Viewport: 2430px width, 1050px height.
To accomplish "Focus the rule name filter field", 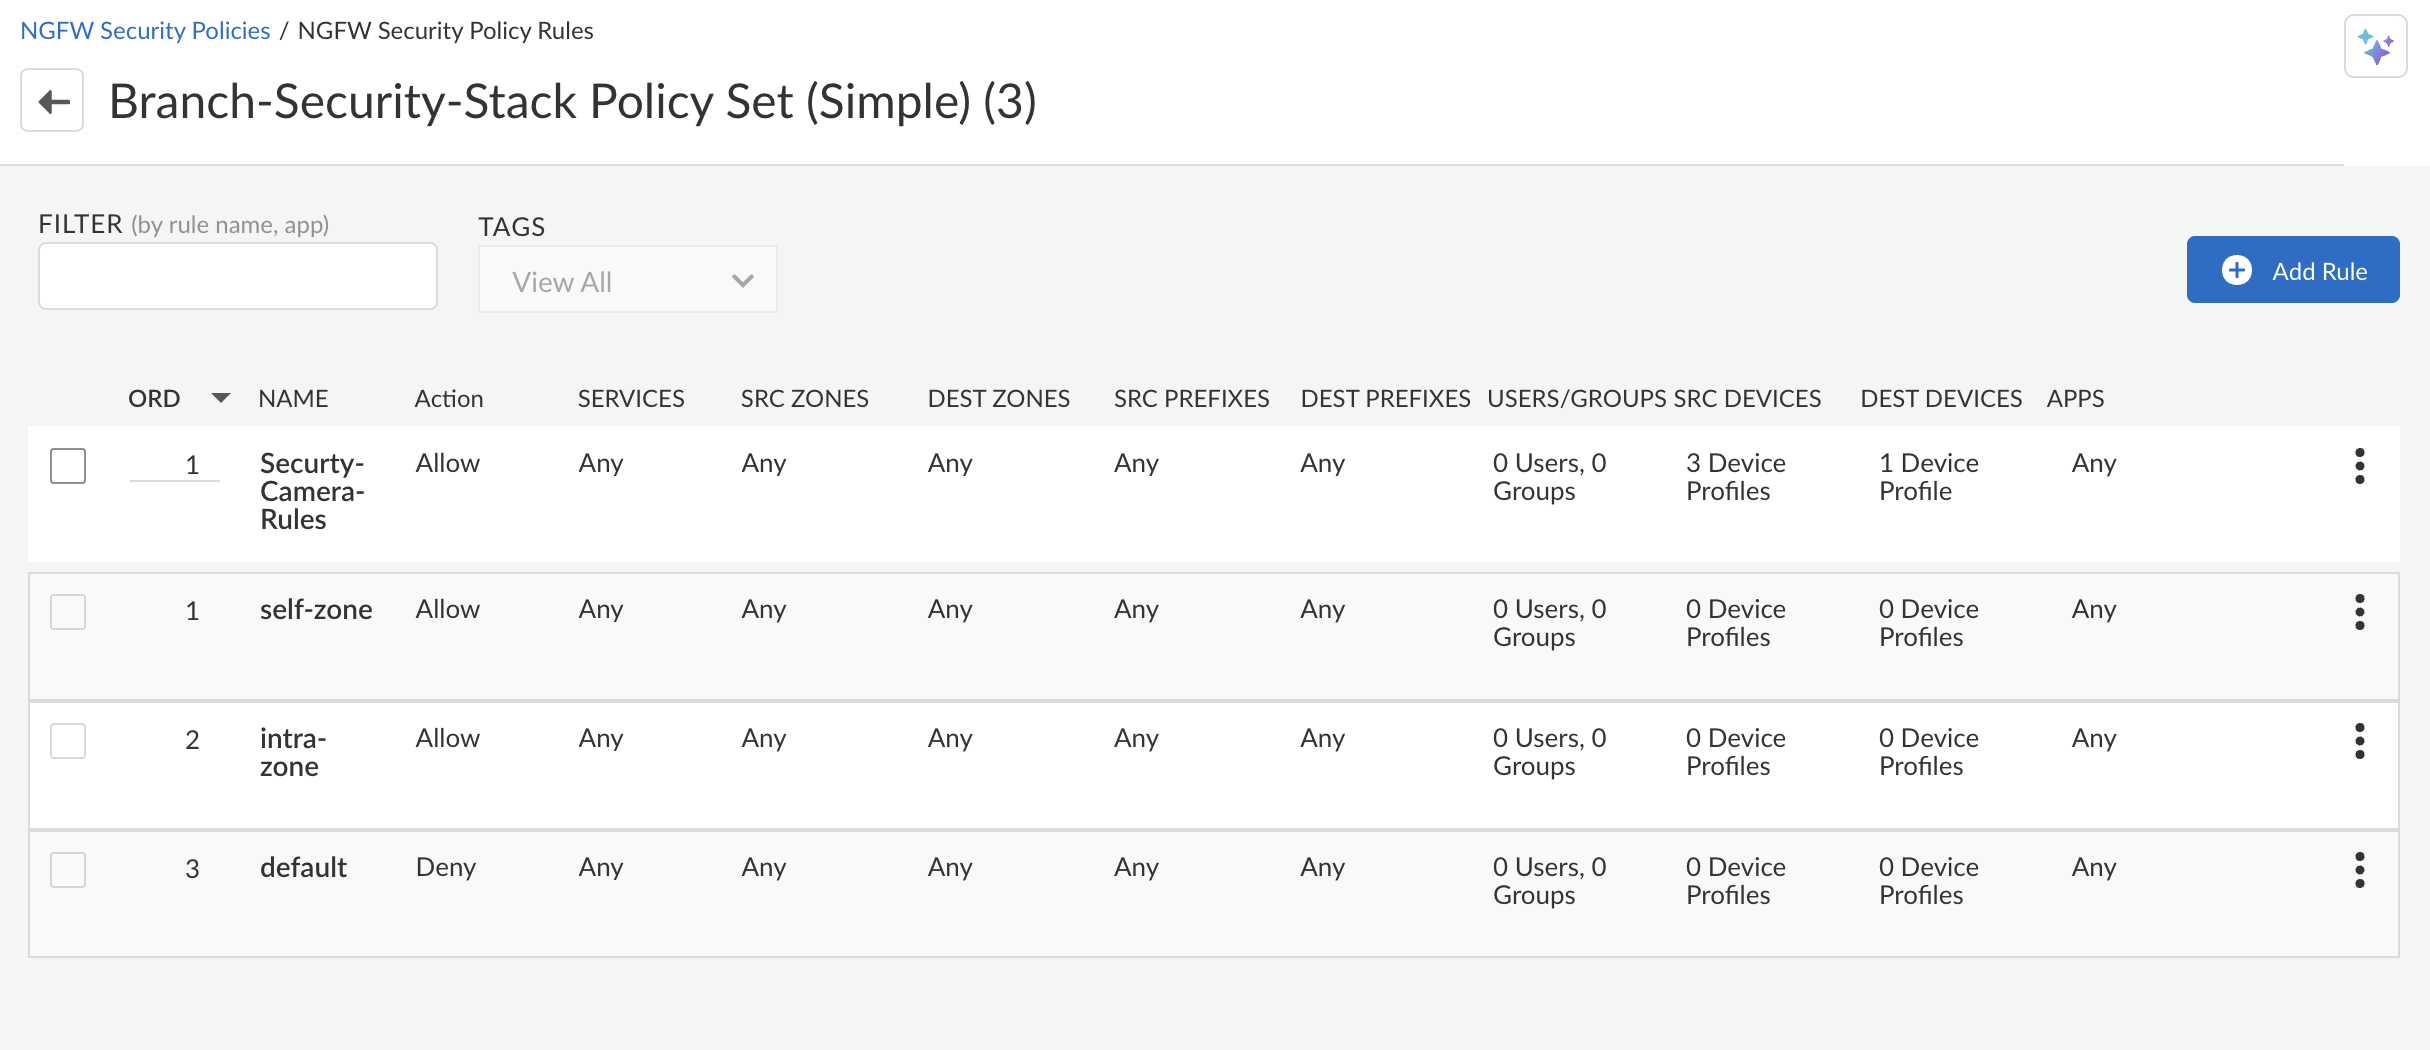I will click(237, 276).
